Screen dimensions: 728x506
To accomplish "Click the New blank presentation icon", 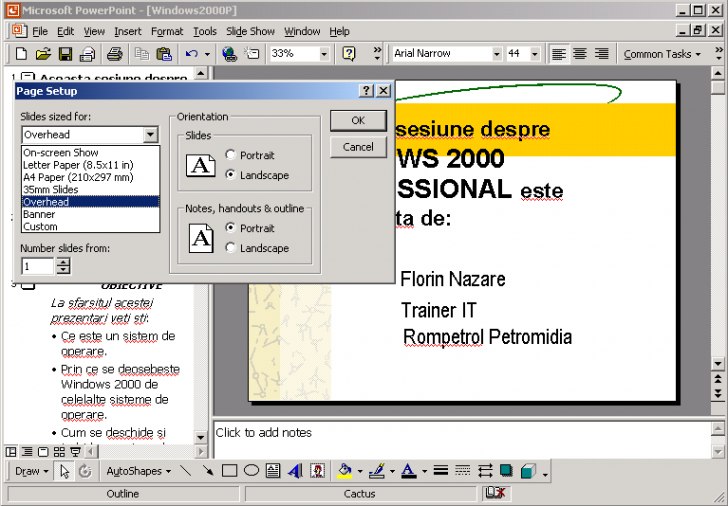I will (21, 54).
